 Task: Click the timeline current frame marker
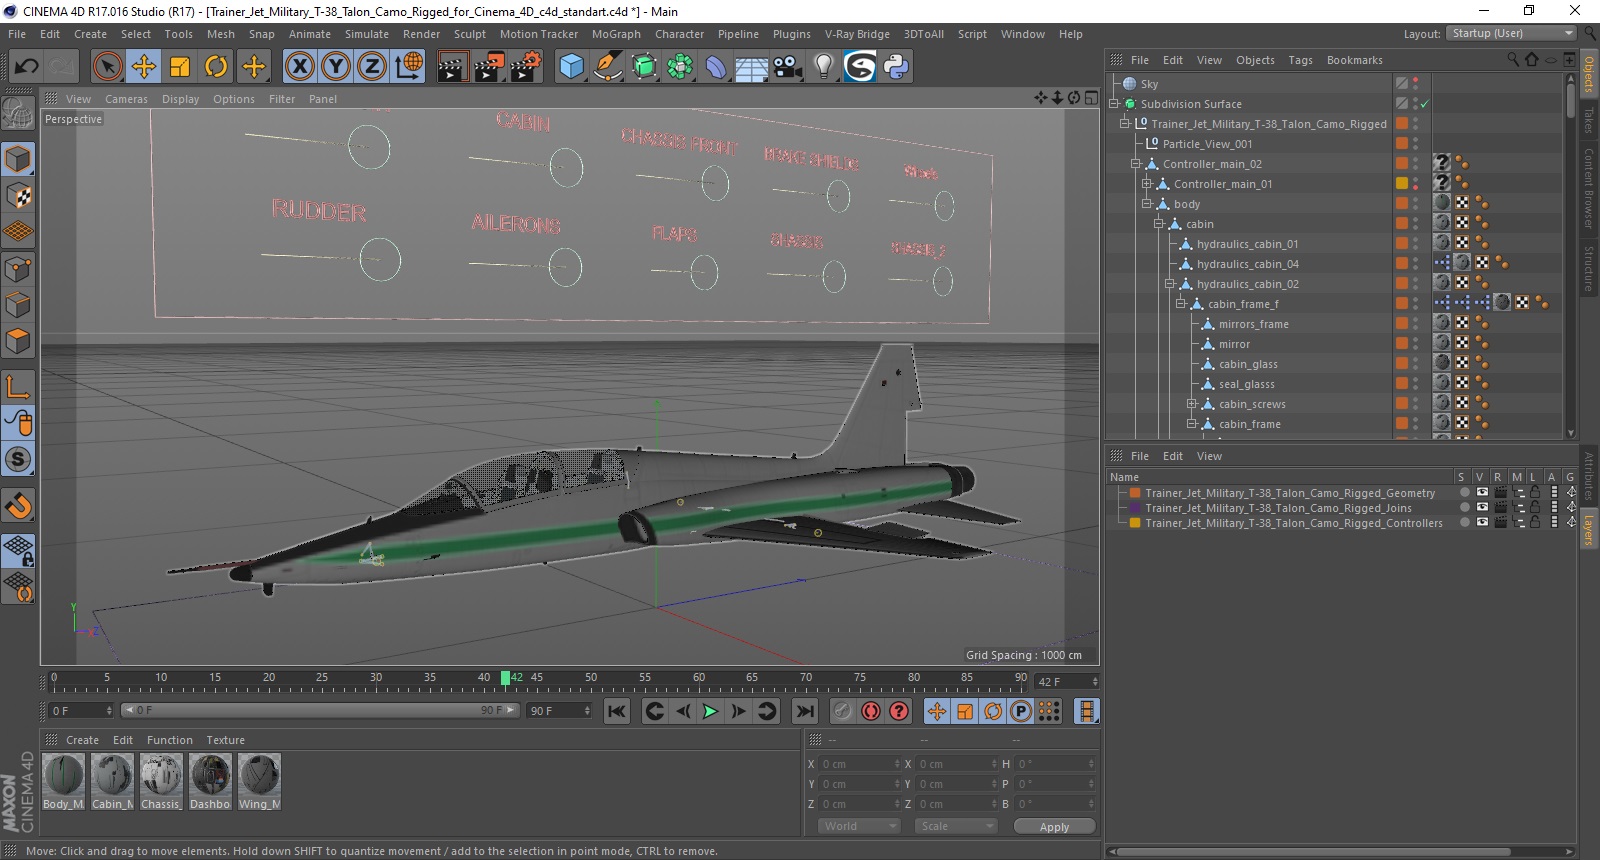tap(505, 678)
